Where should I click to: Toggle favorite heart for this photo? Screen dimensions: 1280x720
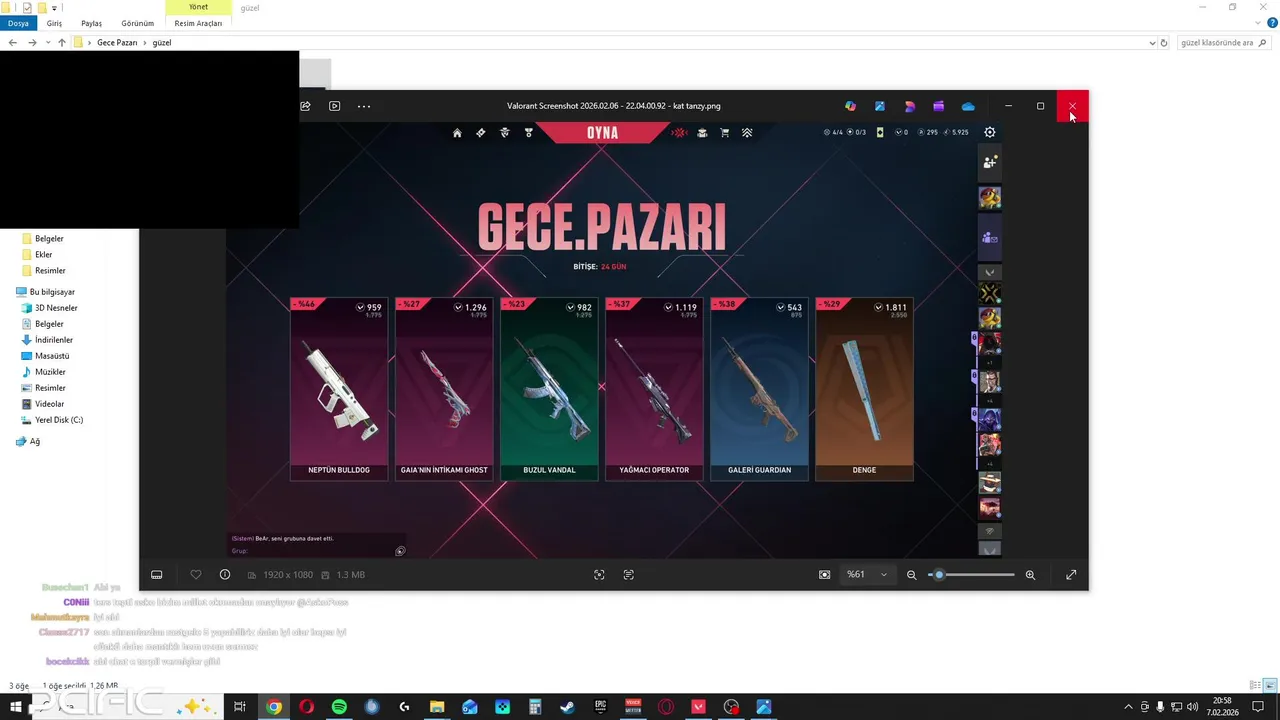(196, 575)
